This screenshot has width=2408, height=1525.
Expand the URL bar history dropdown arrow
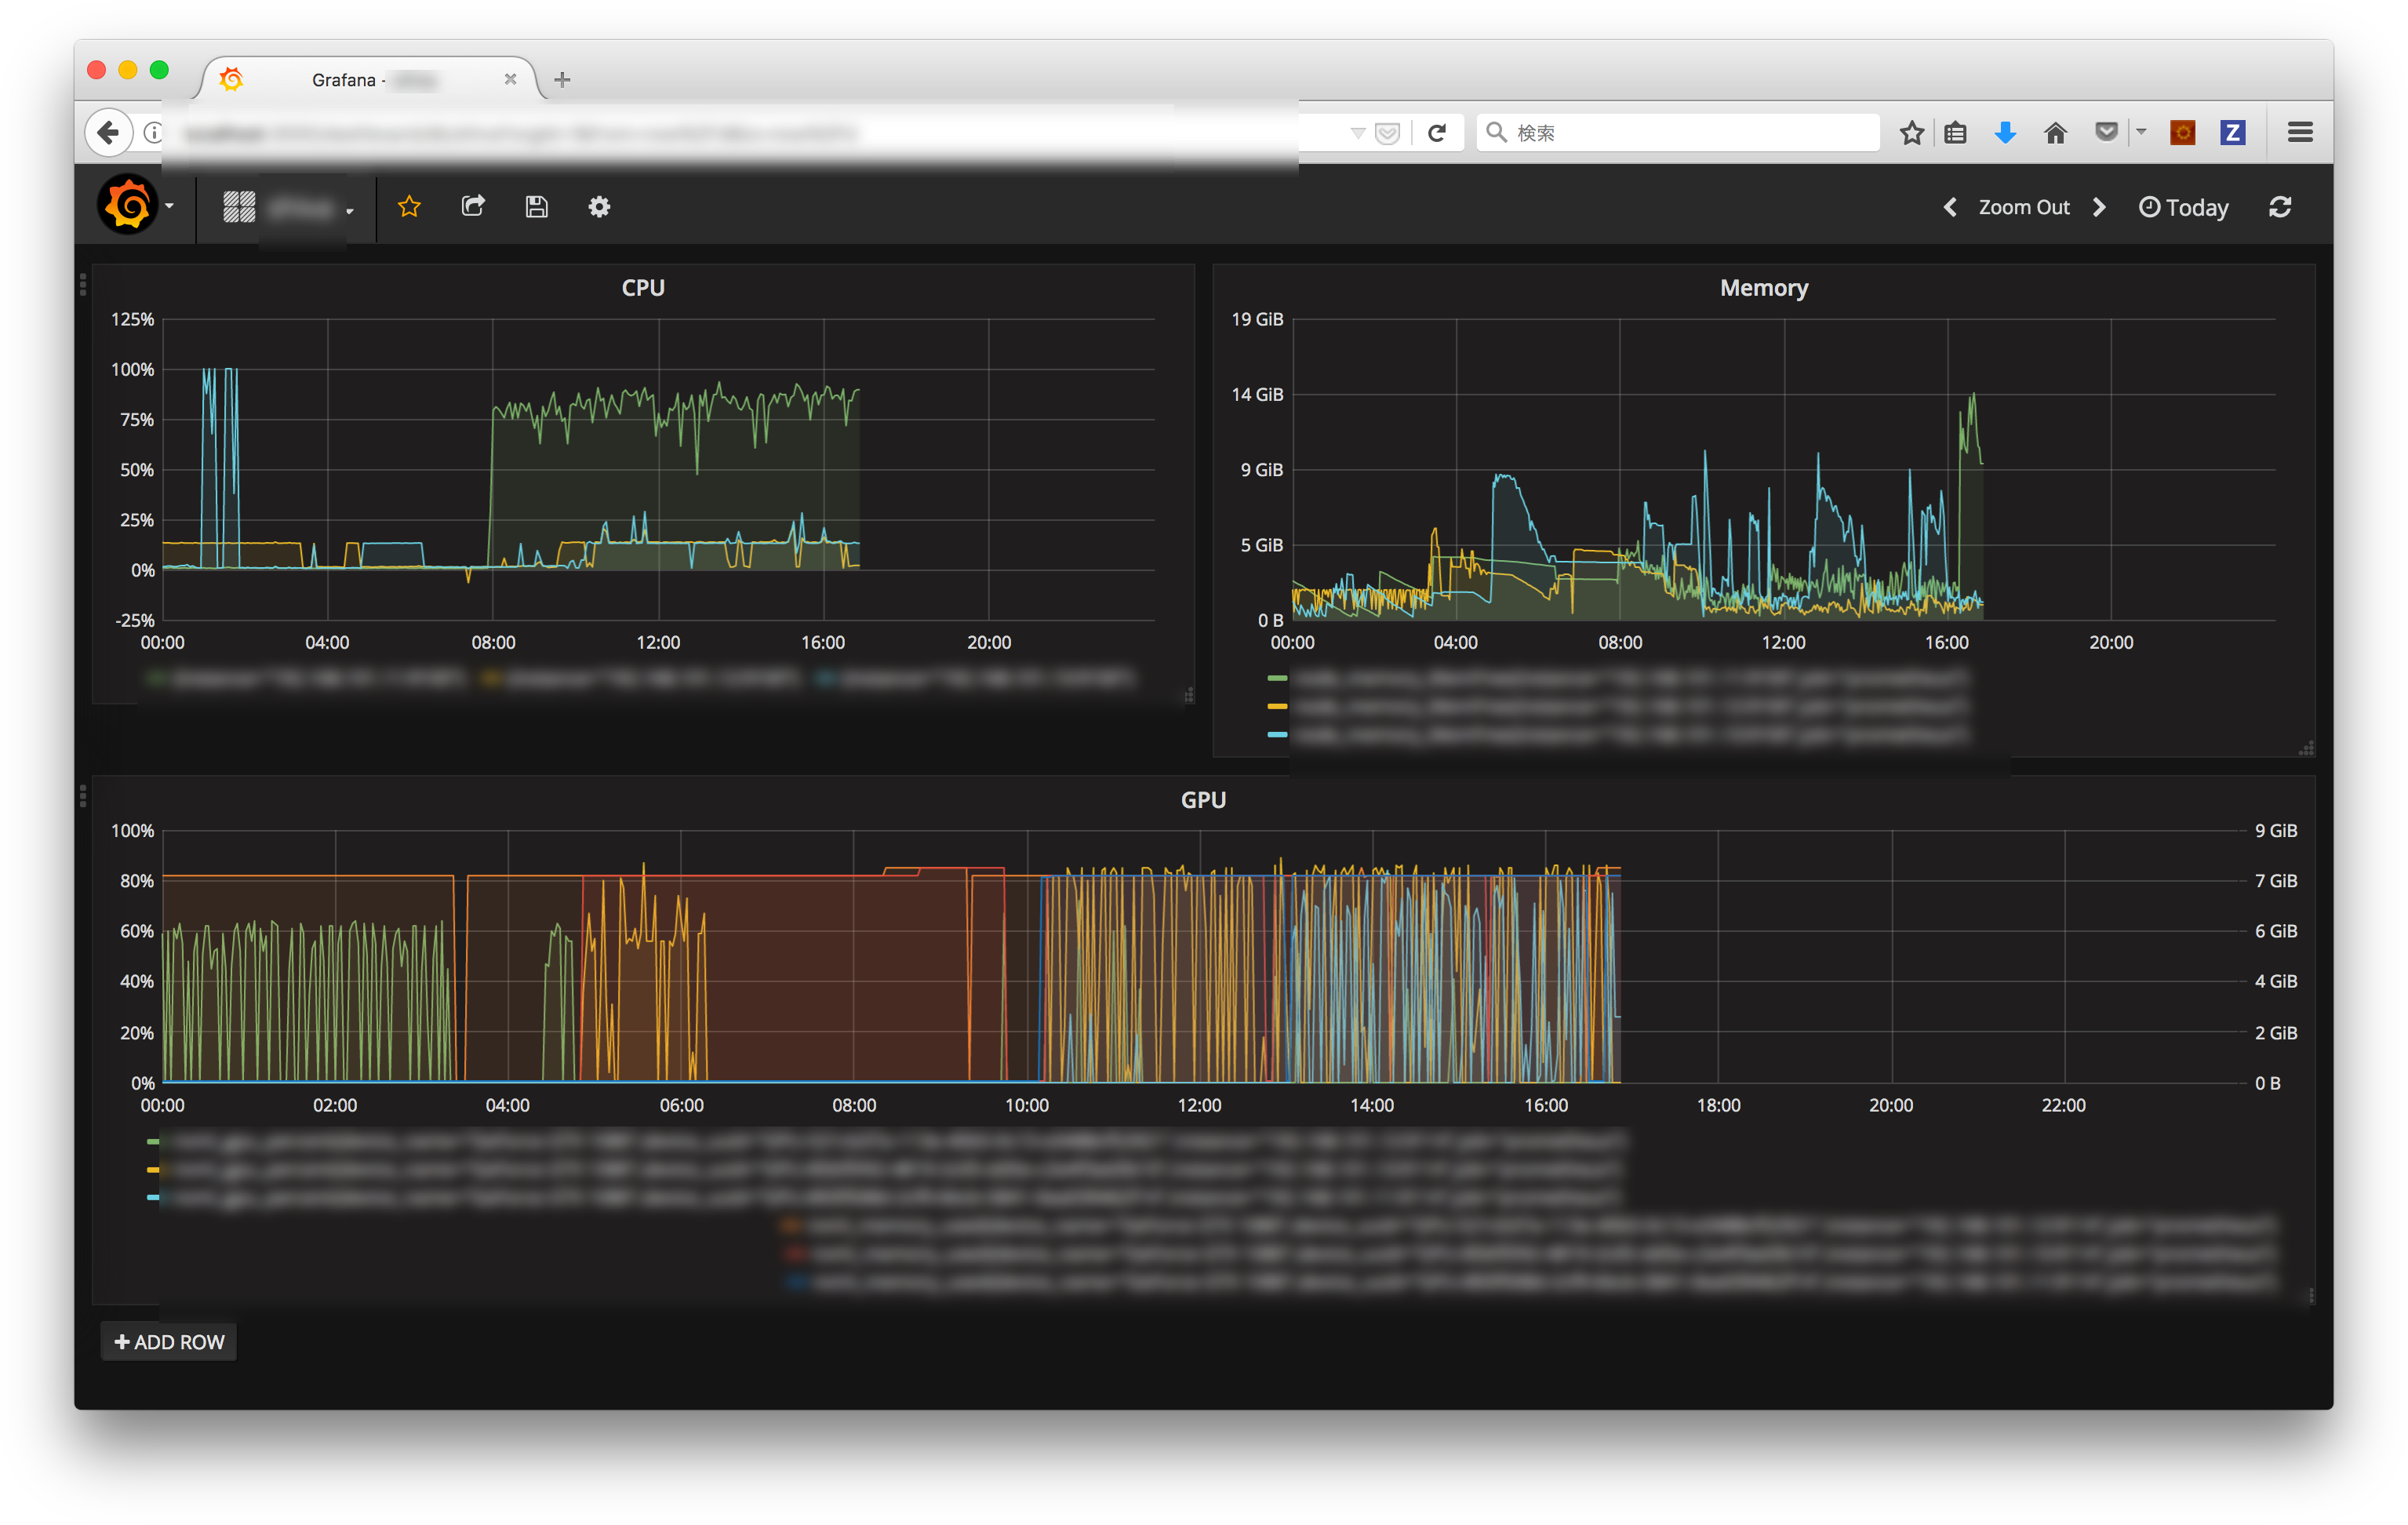pyautogui.click(x=1357, y=133)
